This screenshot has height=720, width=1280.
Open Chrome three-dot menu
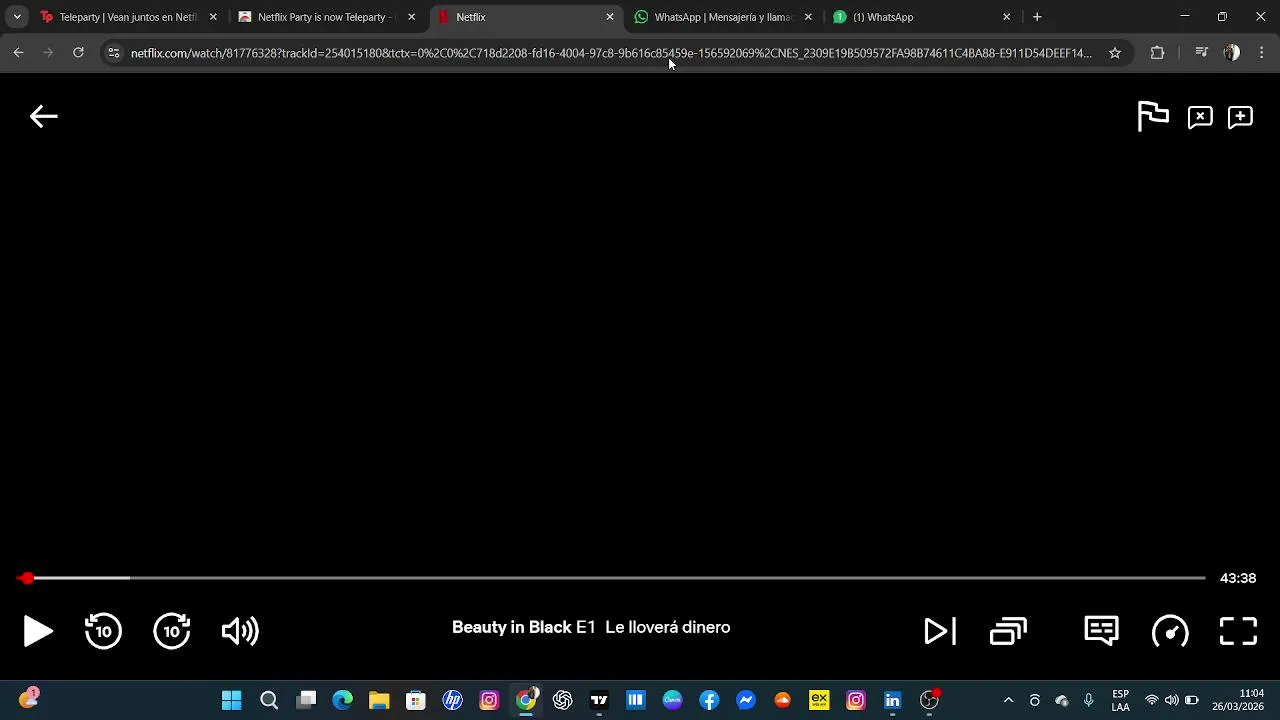pos(1262,53)
